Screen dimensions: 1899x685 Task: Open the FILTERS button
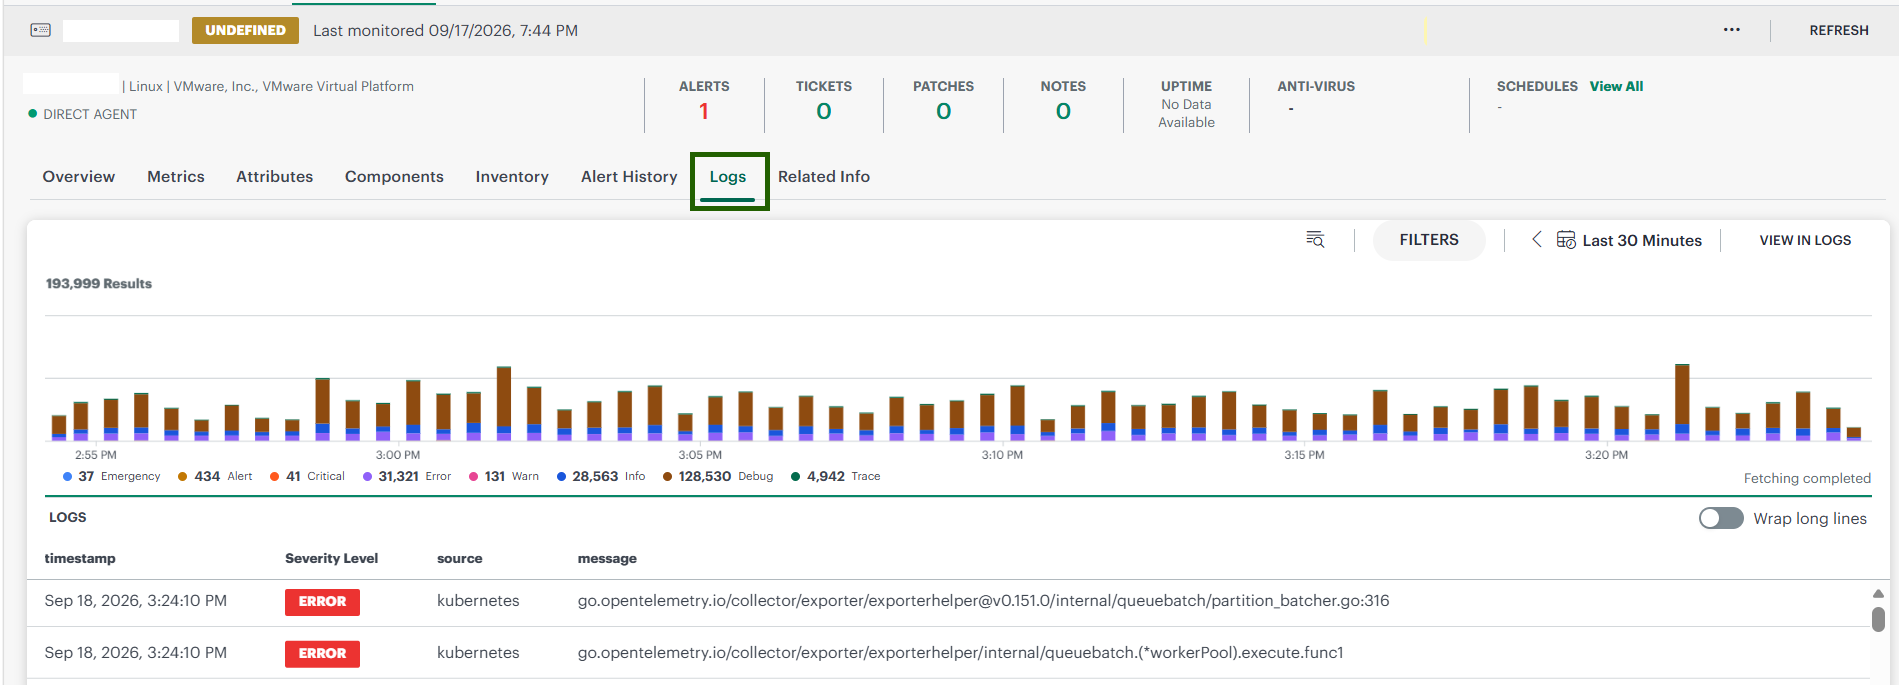coord(1429,240)
